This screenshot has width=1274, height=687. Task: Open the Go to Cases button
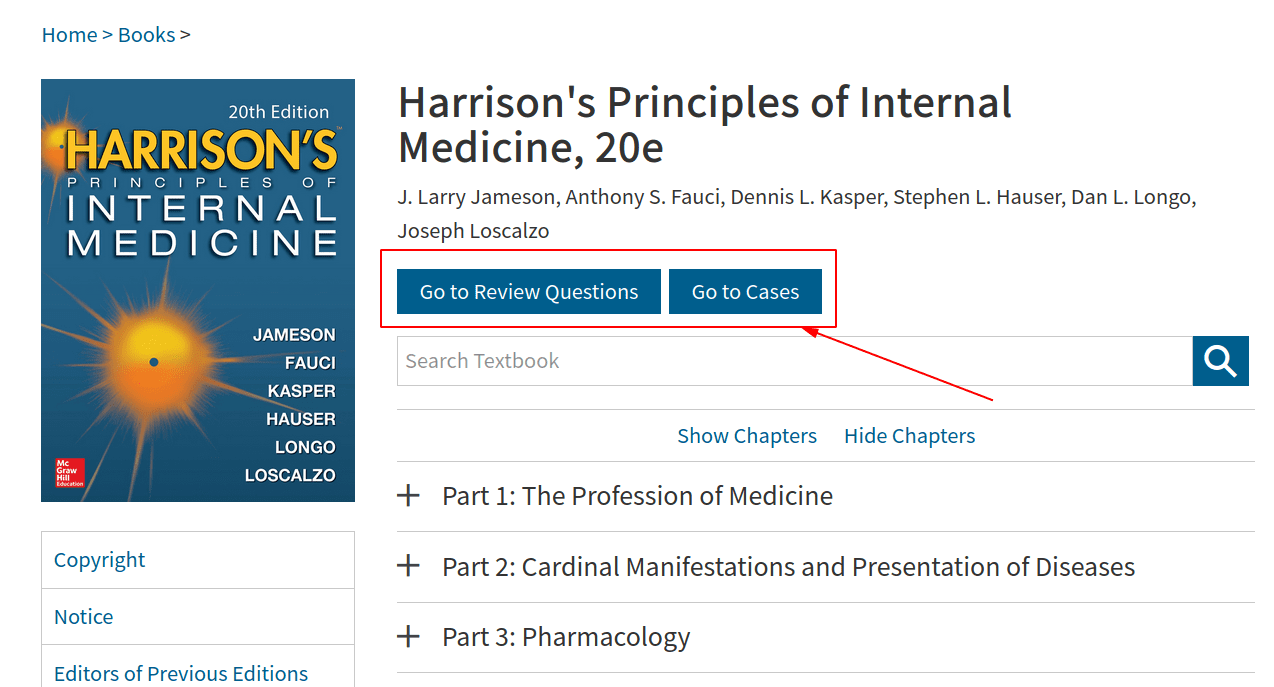(x=745, y=292)
